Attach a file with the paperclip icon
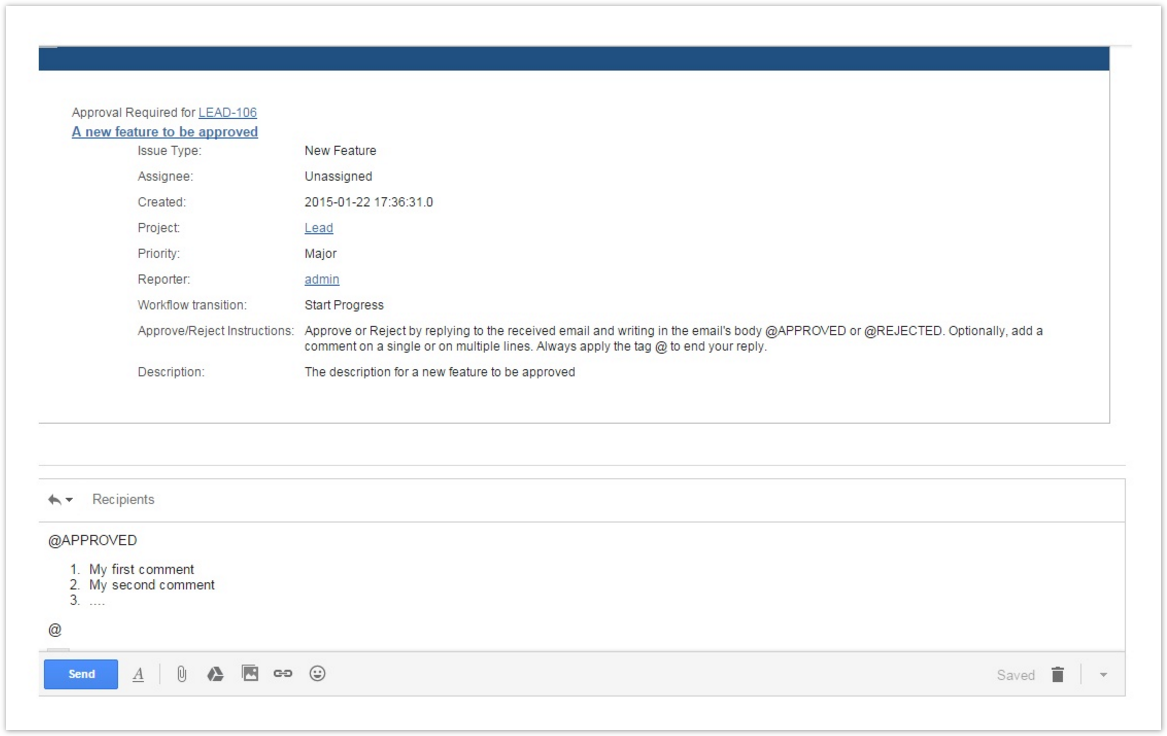 point(181,674)
